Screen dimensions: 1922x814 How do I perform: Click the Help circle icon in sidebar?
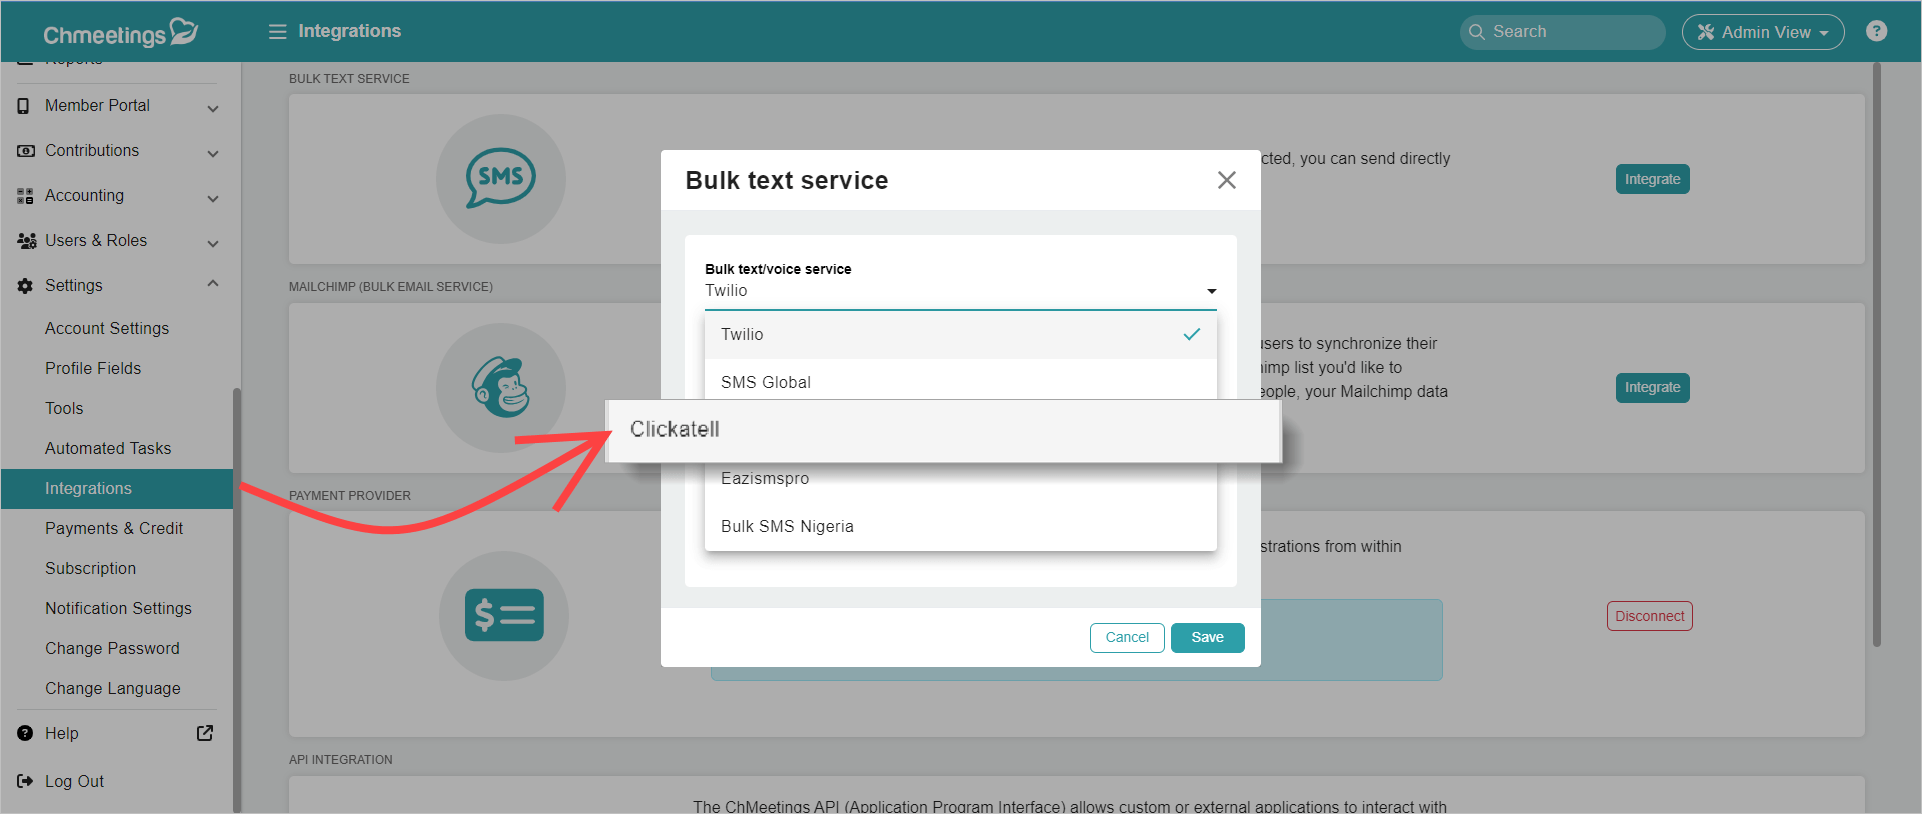(25, 733)
